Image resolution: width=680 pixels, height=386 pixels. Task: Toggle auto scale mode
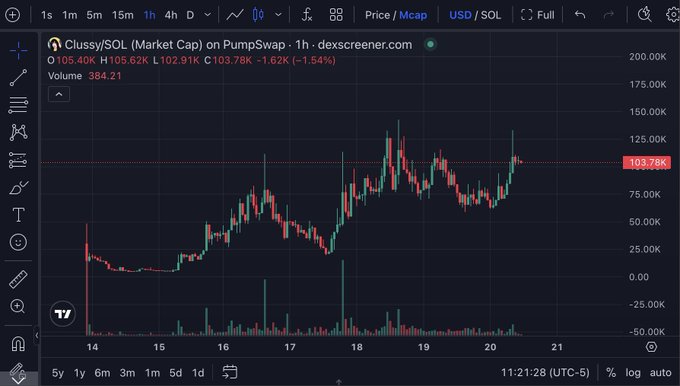click(660, 373)
